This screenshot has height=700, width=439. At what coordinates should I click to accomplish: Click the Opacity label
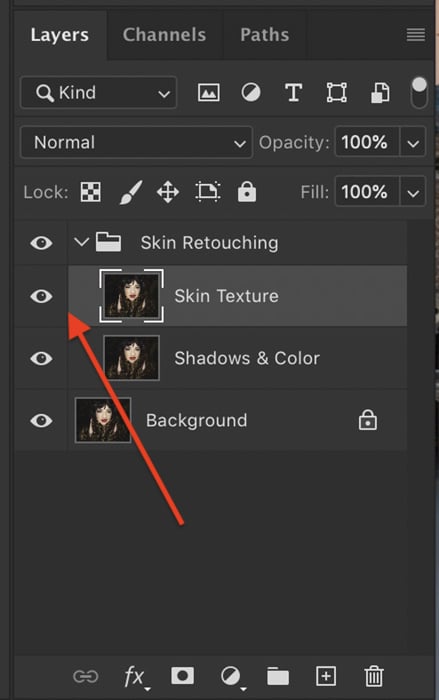pos(294,143)
